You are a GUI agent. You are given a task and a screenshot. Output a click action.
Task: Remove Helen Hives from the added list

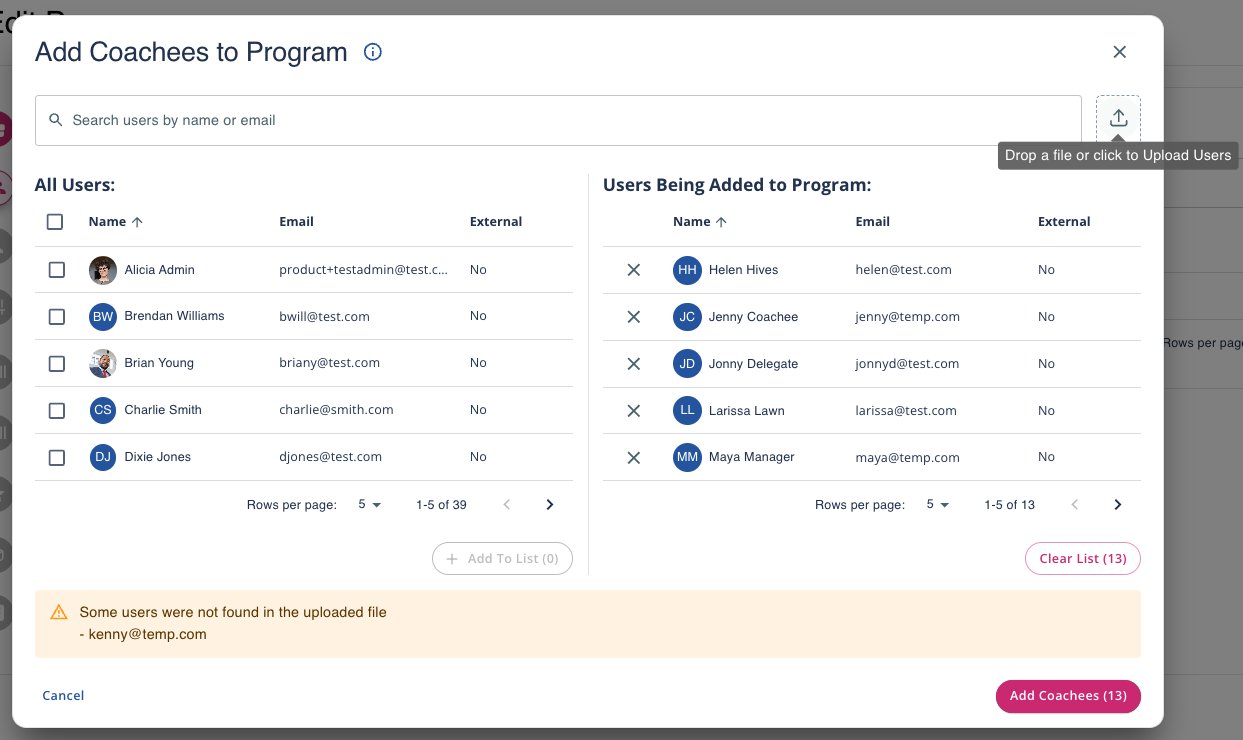[633, 270]
